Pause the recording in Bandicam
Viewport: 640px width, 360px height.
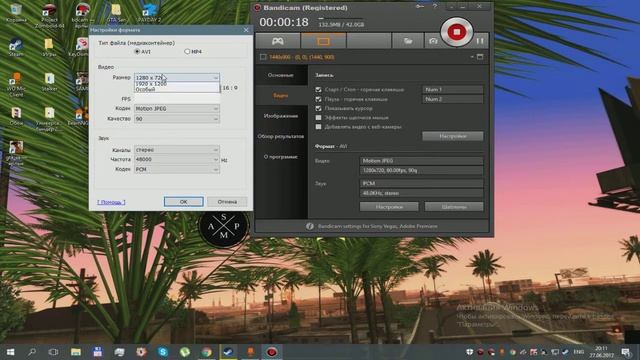(480, 41)
